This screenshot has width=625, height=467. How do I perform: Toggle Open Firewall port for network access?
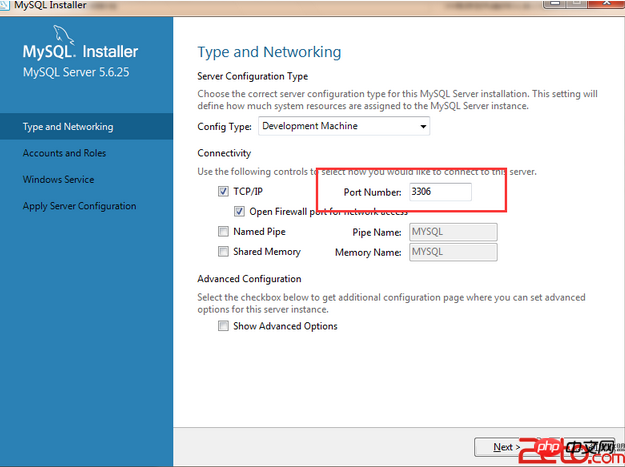tap(239, 212)
